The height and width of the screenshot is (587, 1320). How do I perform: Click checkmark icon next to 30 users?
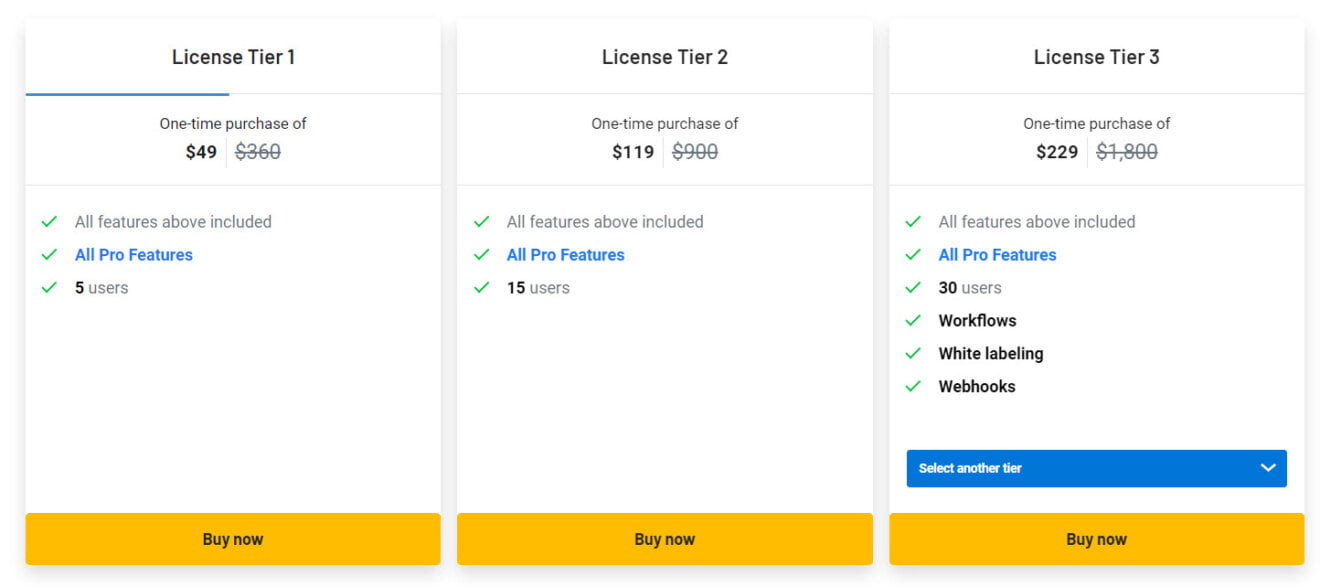[913, 288]
